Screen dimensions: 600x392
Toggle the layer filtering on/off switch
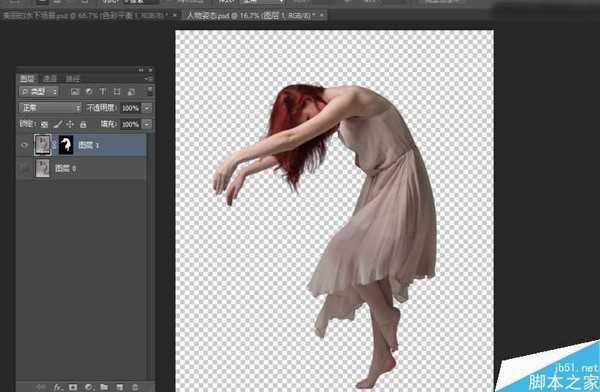coord(150,91)
